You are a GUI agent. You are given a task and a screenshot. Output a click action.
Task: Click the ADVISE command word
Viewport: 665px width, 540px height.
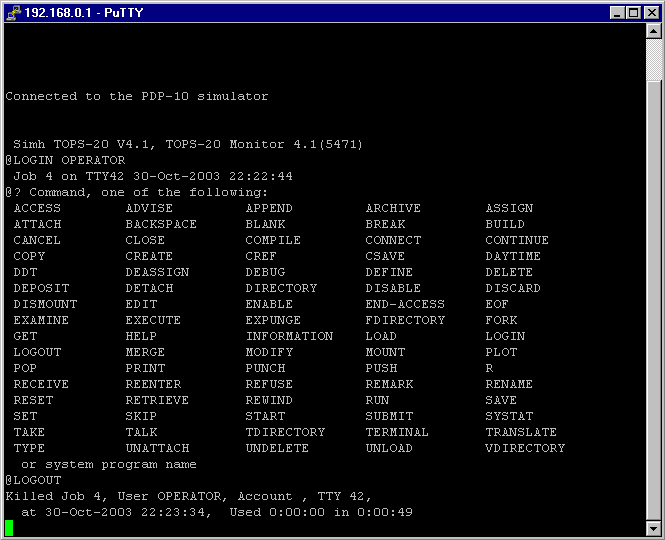(149, 208)
